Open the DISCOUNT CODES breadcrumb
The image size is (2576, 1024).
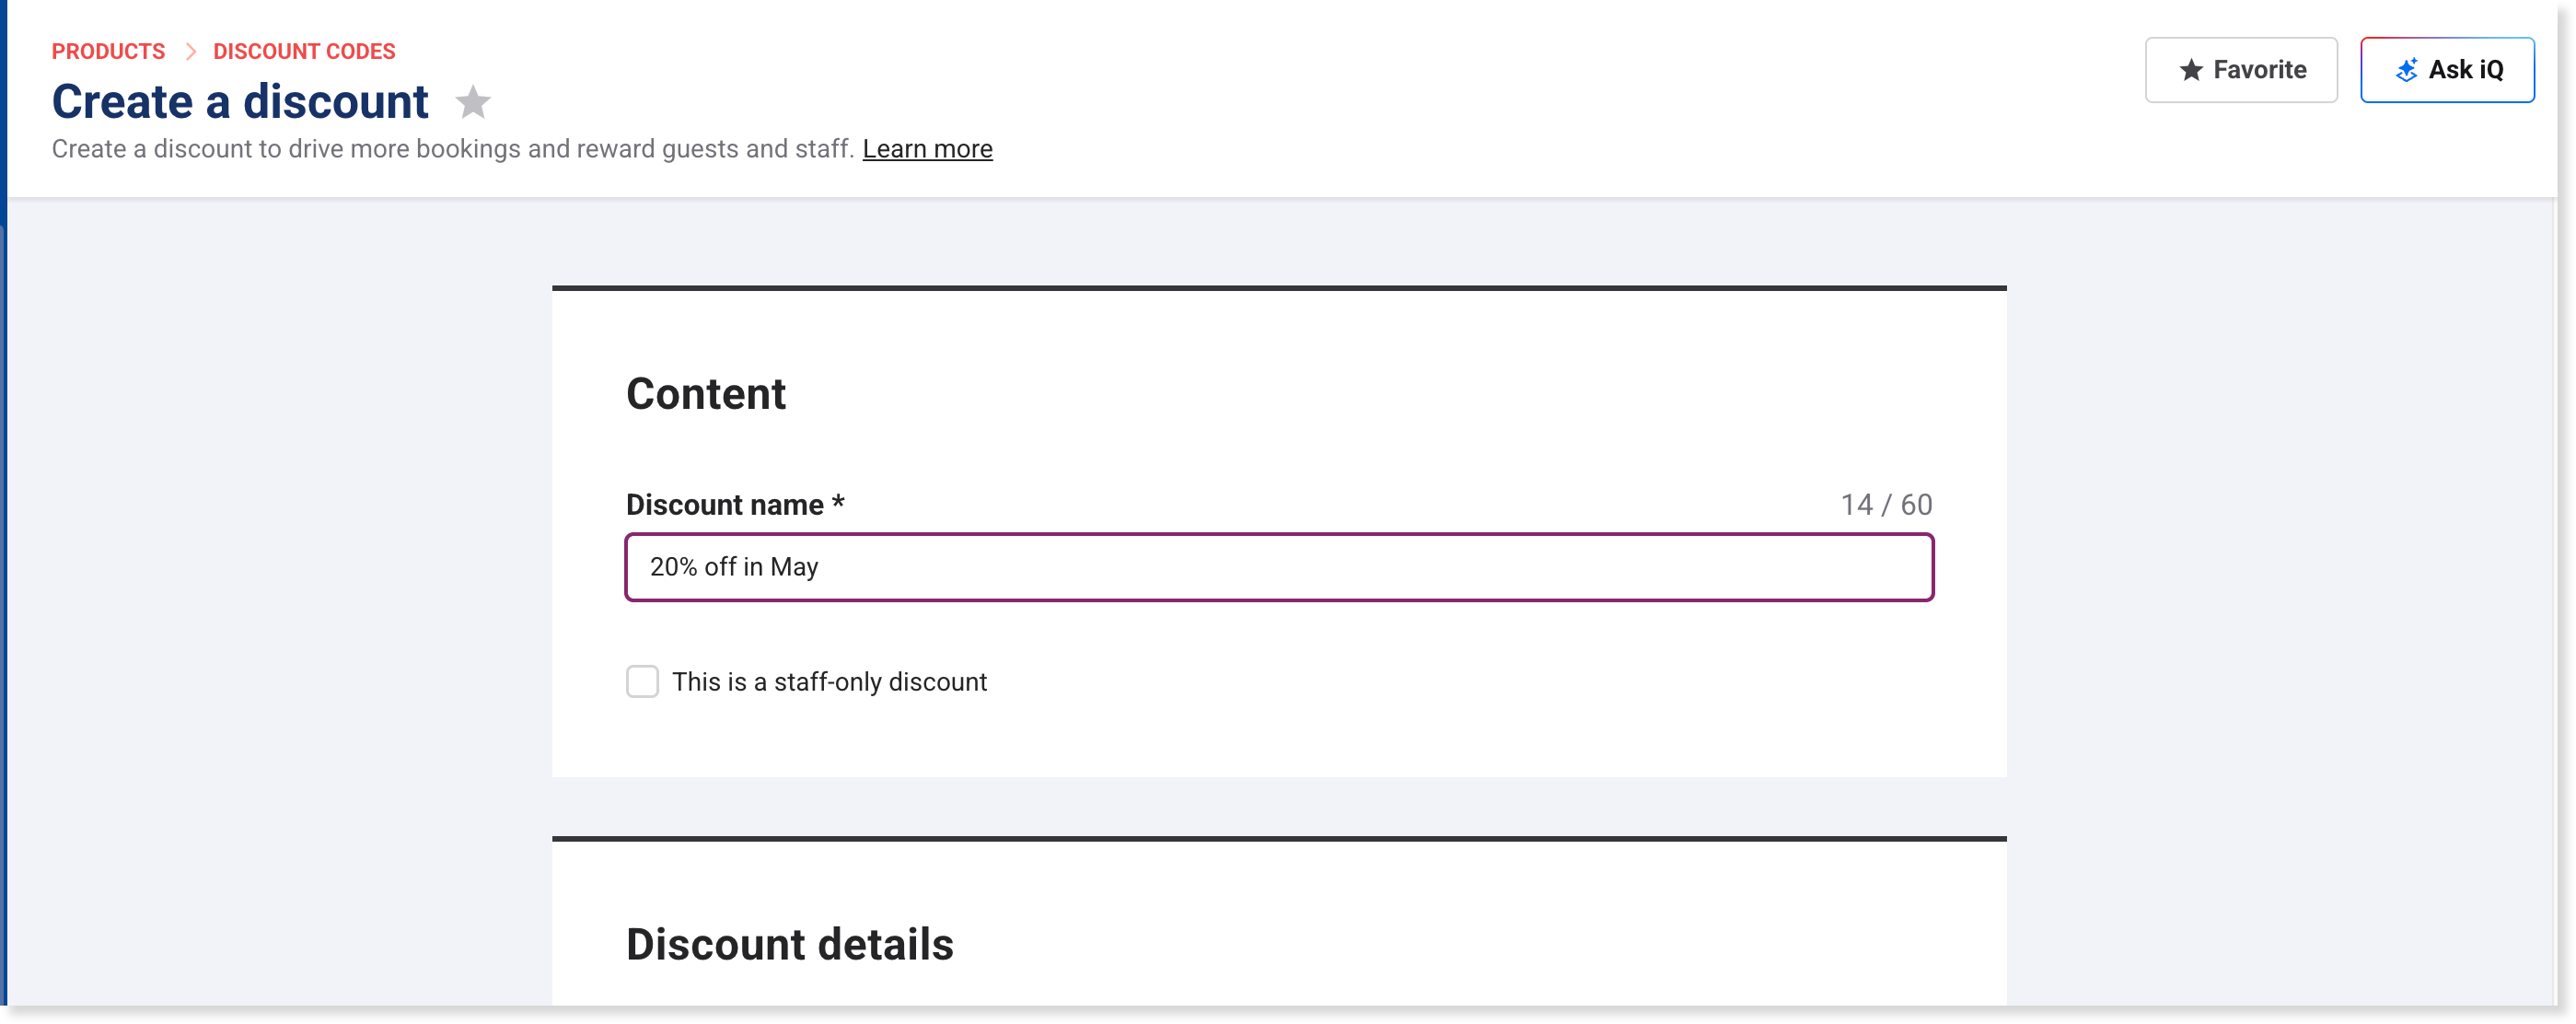click(x=304, y=51)
